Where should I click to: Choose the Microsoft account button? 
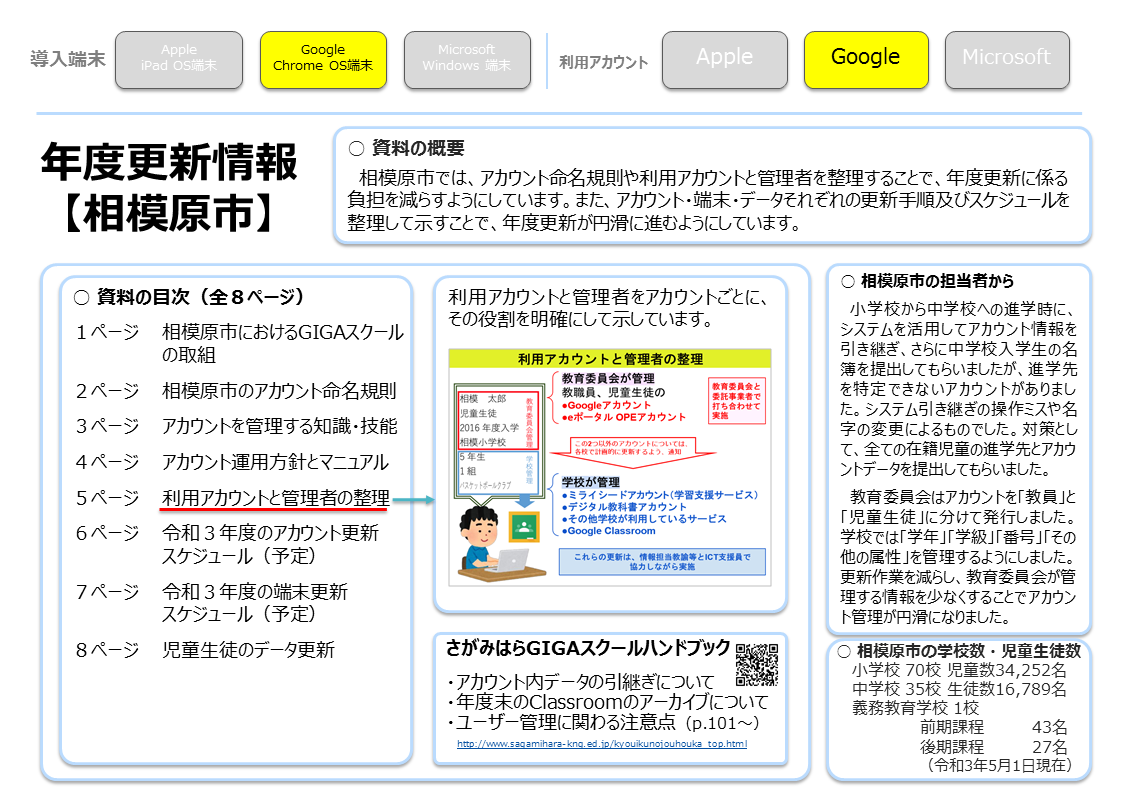pos(1006,58)
